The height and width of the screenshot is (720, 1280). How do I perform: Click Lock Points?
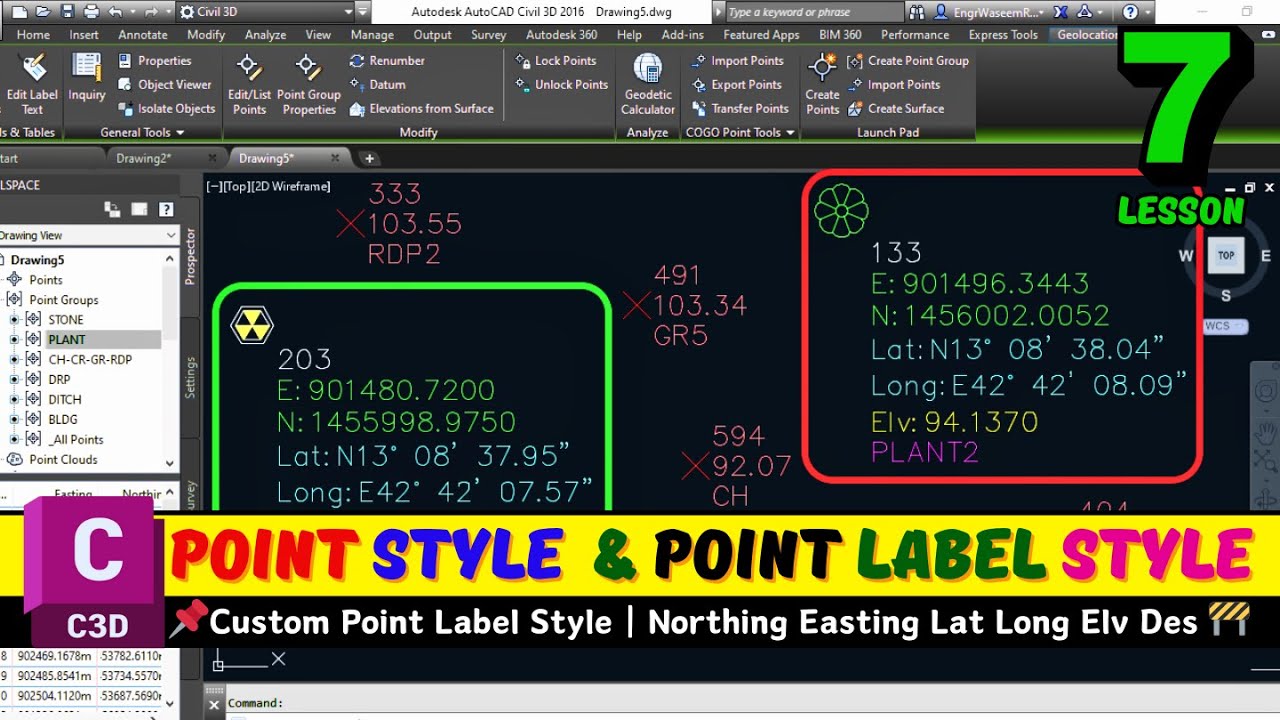[x=555, y=61]
